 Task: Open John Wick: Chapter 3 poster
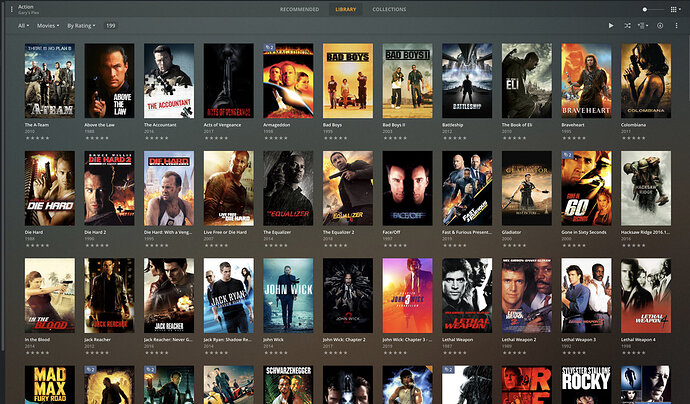407,295
